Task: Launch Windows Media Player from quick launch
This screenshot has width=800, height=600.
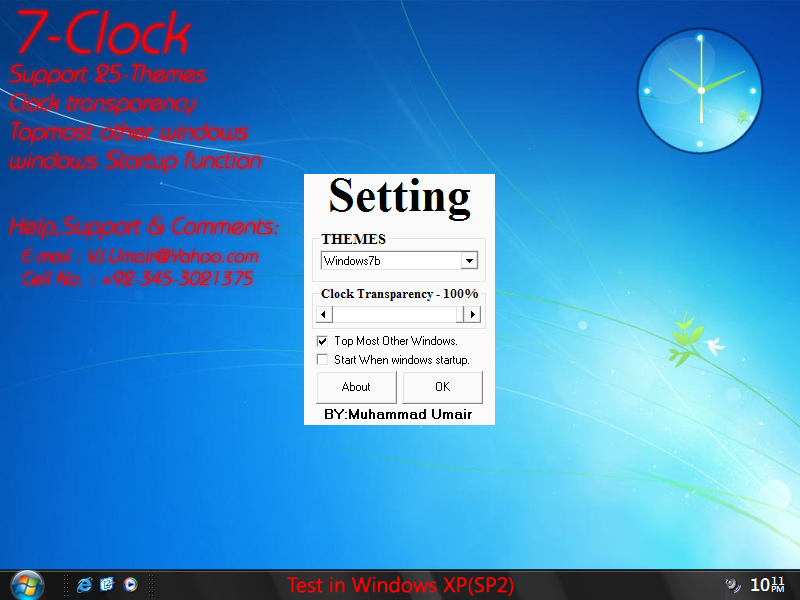Action: click(x=131, y=585)
